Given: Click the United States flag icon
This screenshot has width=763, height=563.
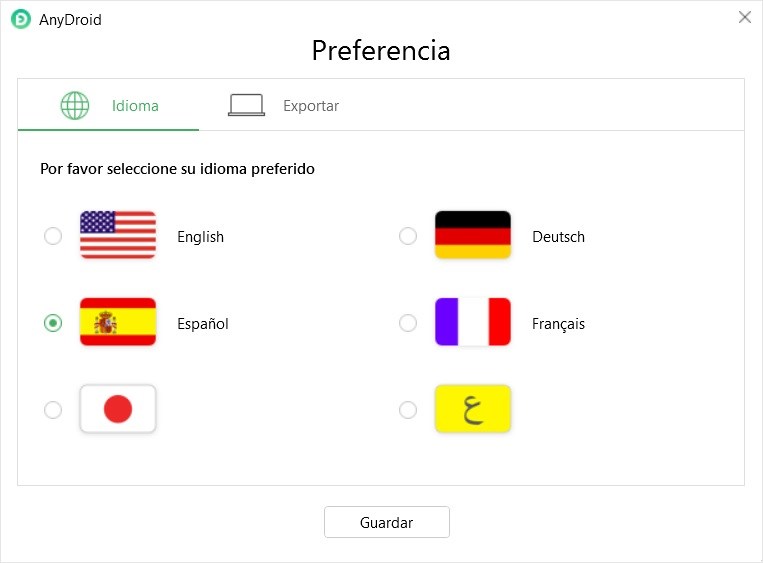Looking at the screenshot, I should (x=118, y=235).
